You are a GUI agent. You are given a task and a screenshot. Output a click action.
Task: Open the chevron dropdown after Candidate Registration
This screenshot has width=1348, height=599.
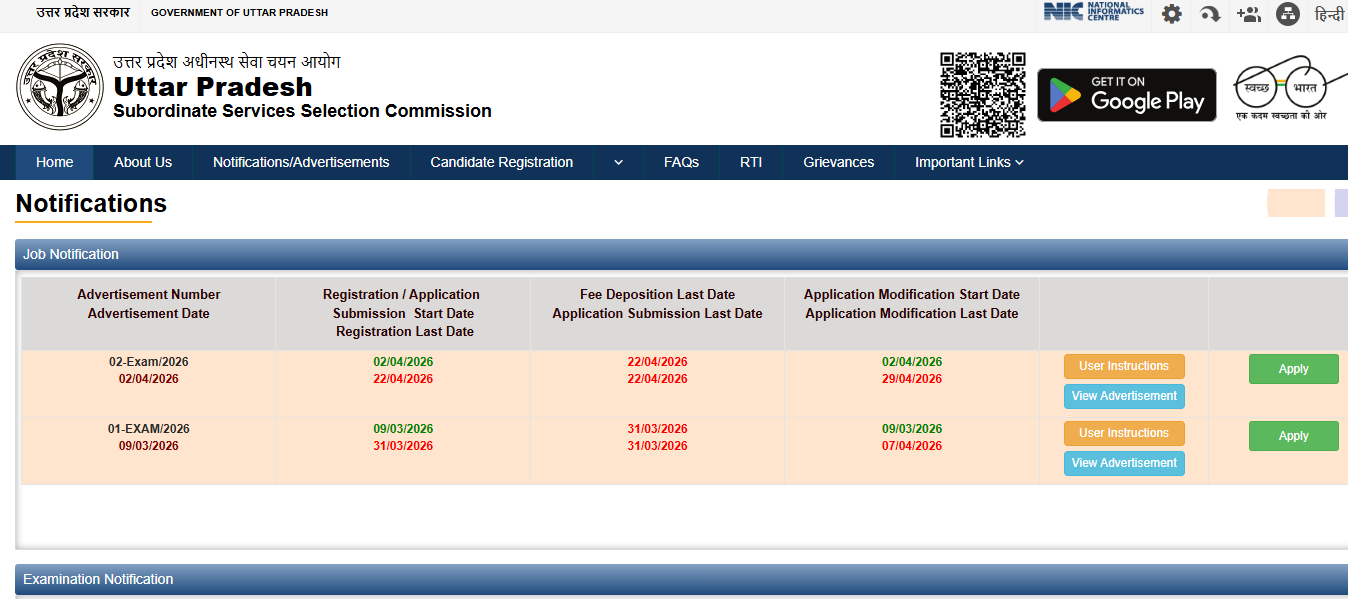(x=618, y=162)
